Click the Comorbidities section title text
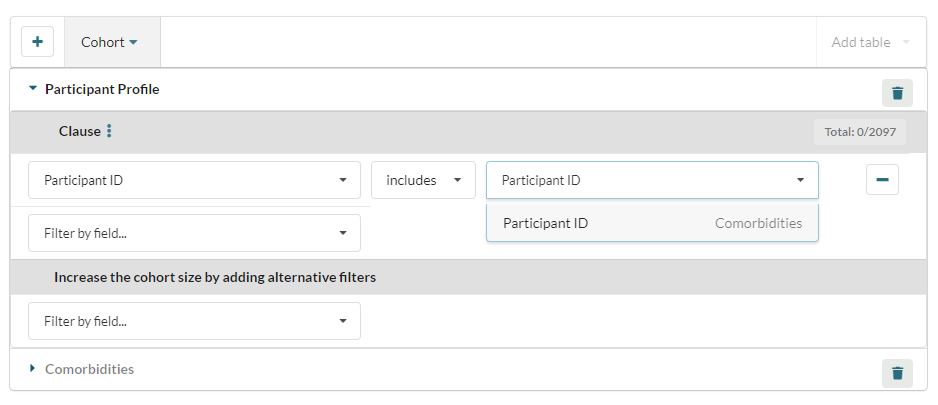The height and width of the screenshot is (405, 938). point(89,369)
